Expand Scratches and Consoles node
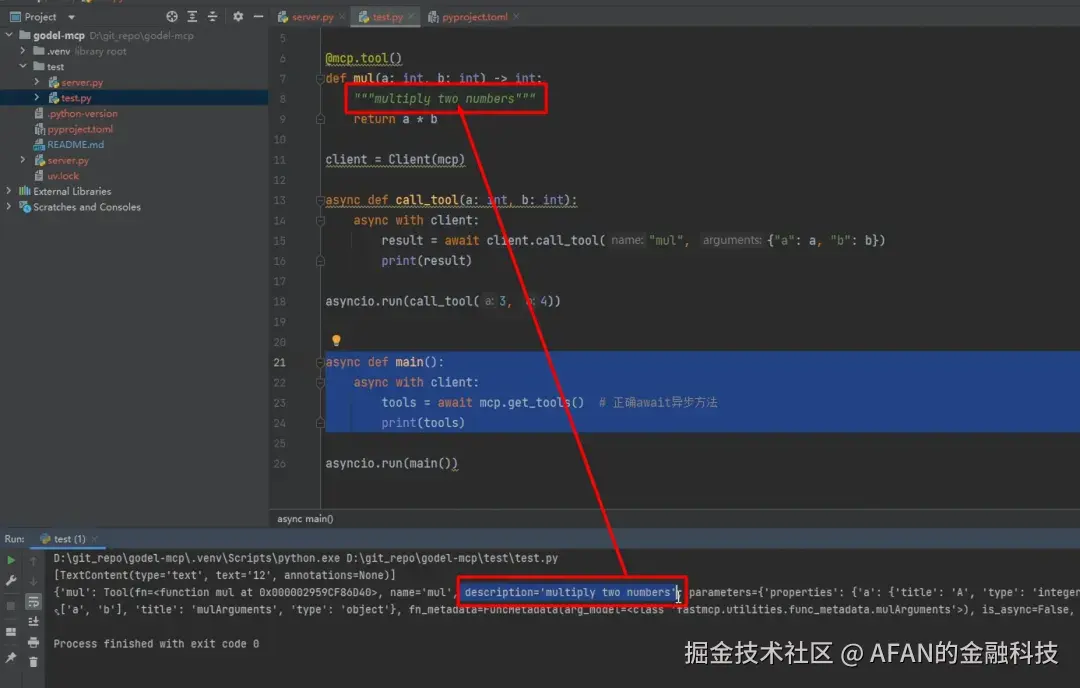1080x688 pixels. point(9,207)
